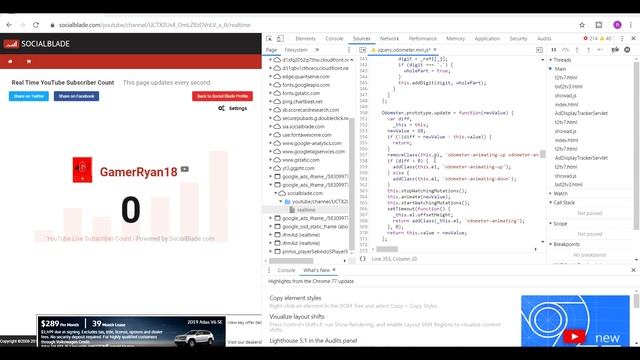
Task: Expand the www.gstatic.com tree node
Action: click(x=271, y=160)
